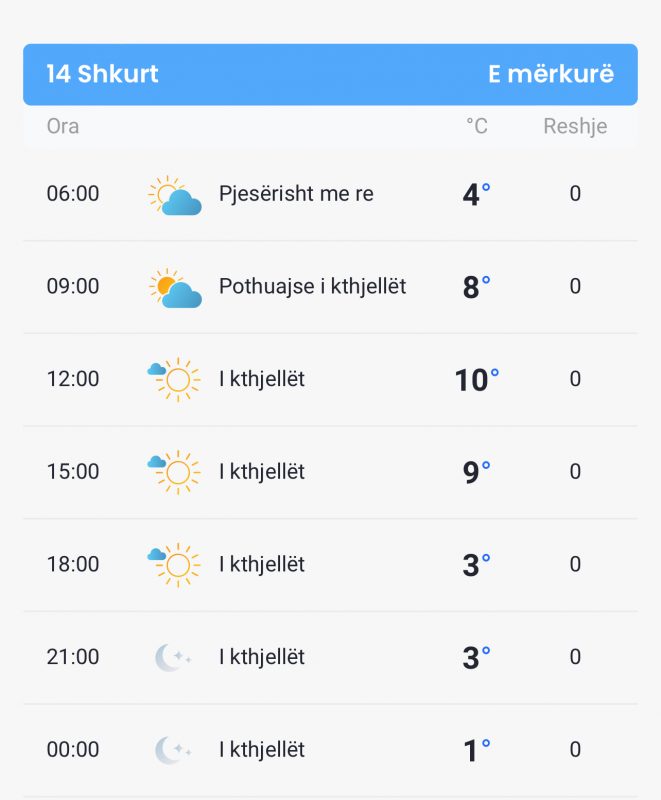
Task: Click the partly cloudy icon at 06:00
Action: (174, 195)
